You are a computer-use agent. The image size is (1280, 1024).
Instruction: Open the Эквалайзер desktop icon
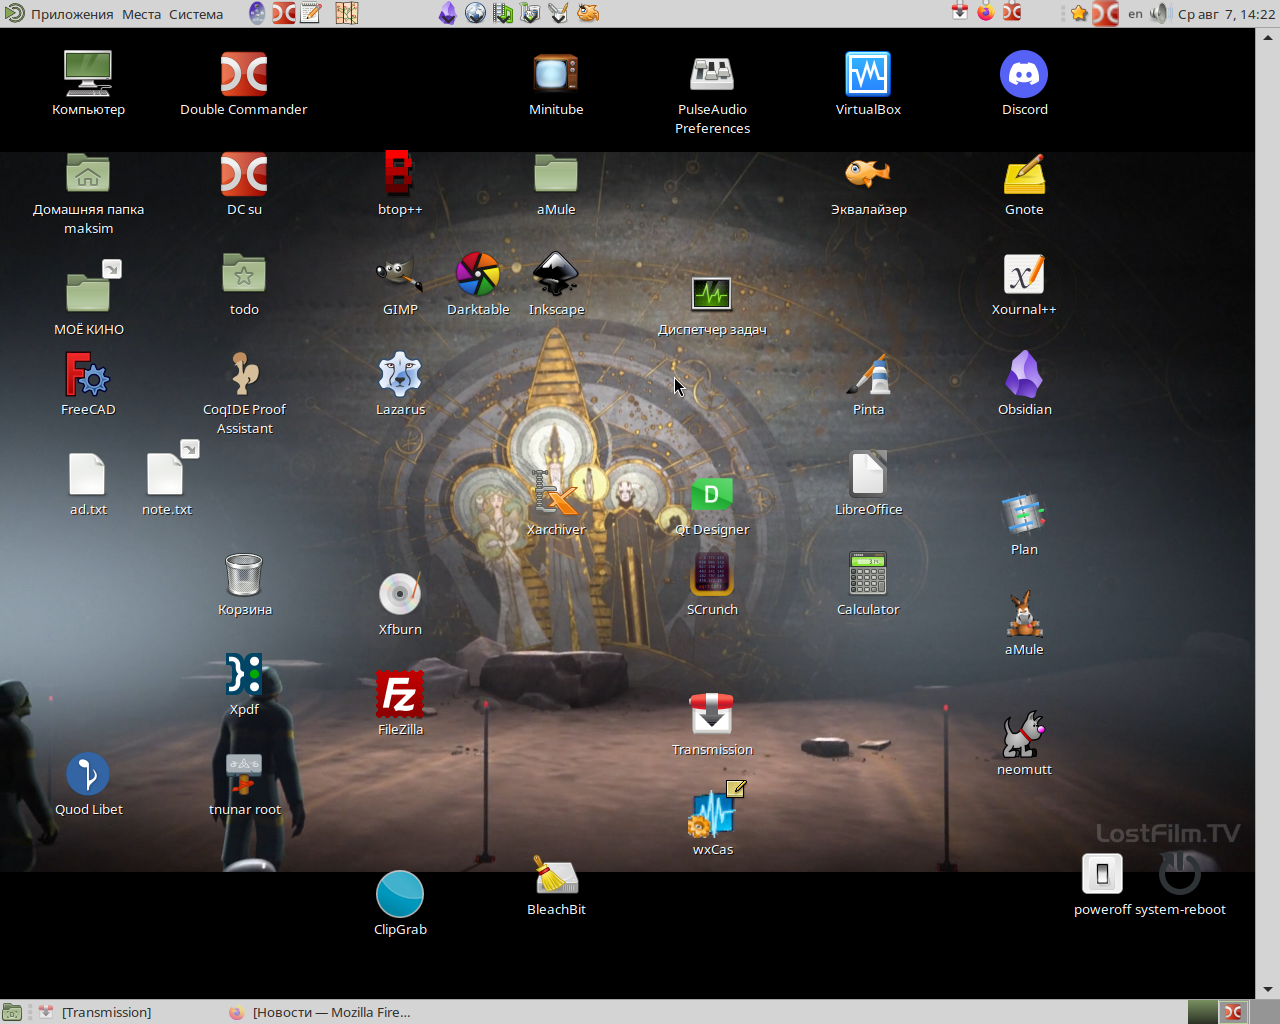(868, 175)
